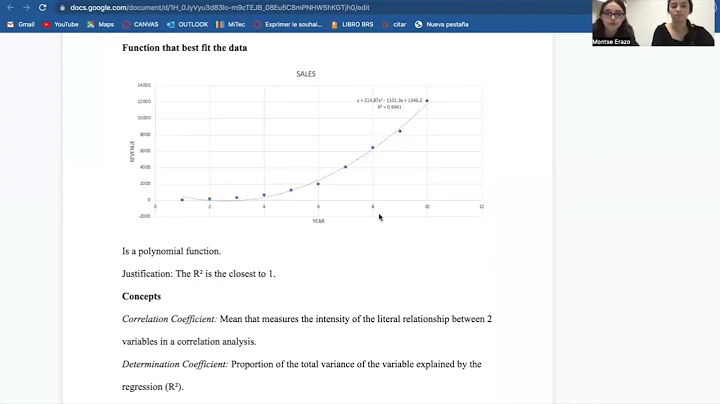Click the Outlook bookmark icon
Screen dimensions: 720x404
[x=170, y=24]
